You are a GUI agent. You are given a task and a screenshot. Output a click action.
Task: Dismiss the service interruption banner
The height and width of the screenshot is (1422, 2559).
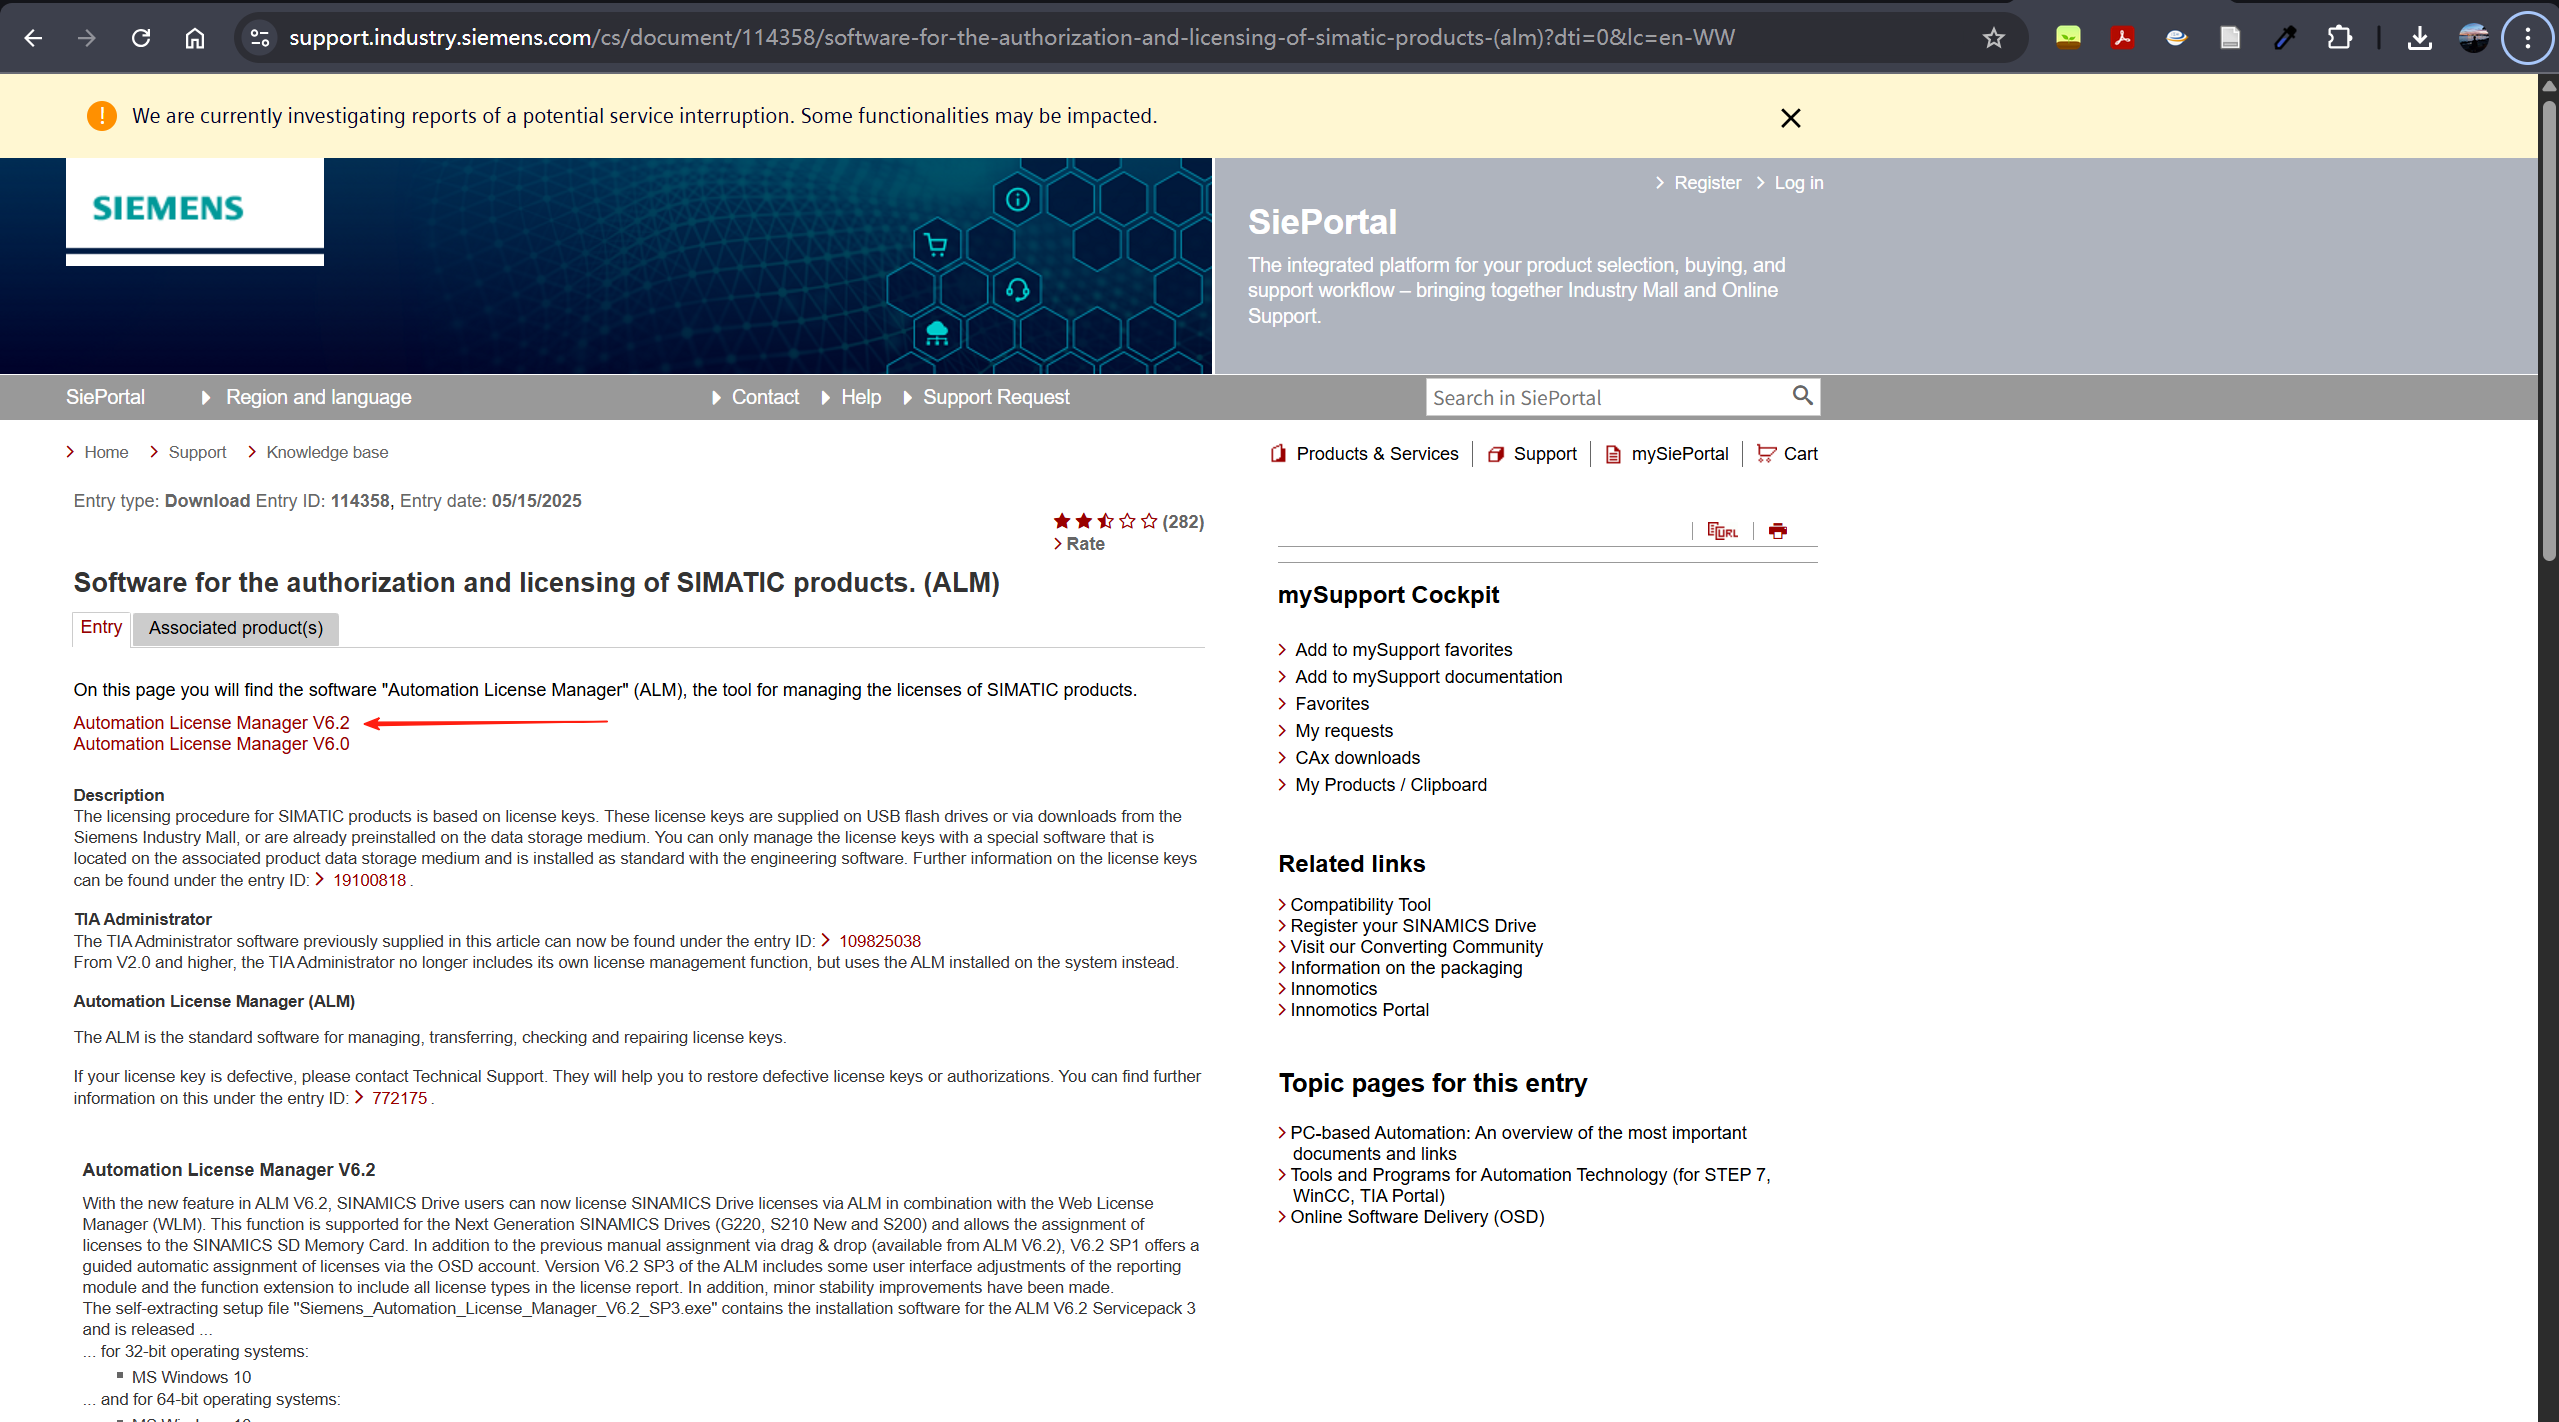(x=1790, y=118)
